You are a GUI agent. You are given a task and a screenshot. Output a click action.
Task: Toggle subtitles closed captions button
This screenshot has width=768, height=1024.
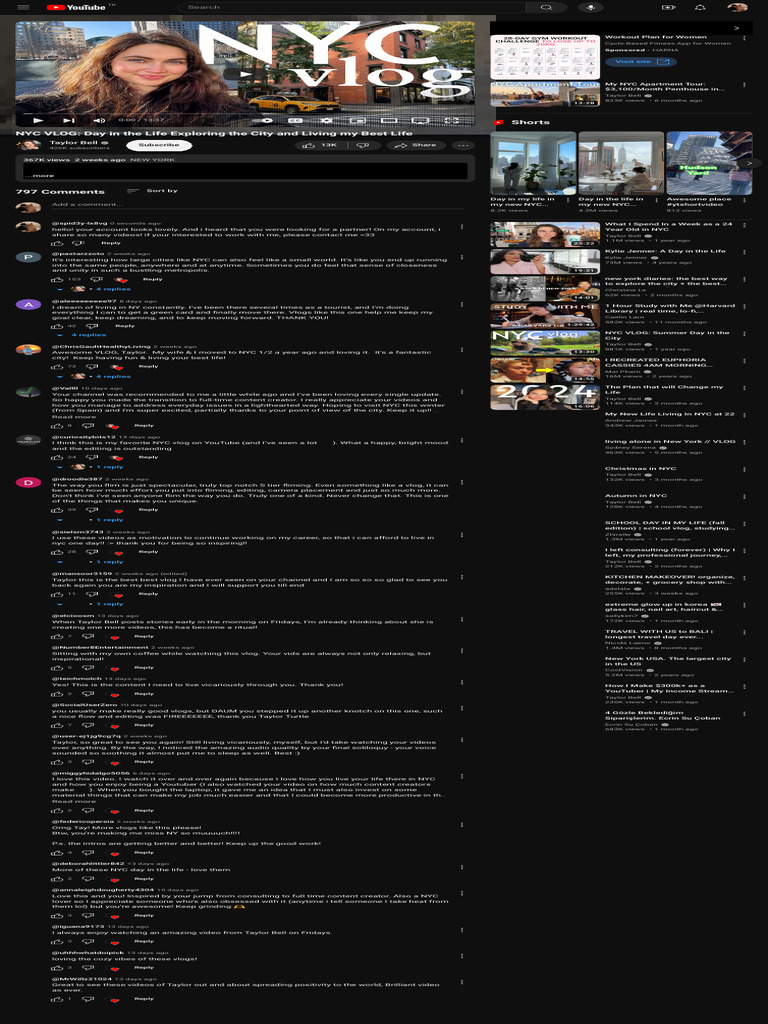pos(296,120)
